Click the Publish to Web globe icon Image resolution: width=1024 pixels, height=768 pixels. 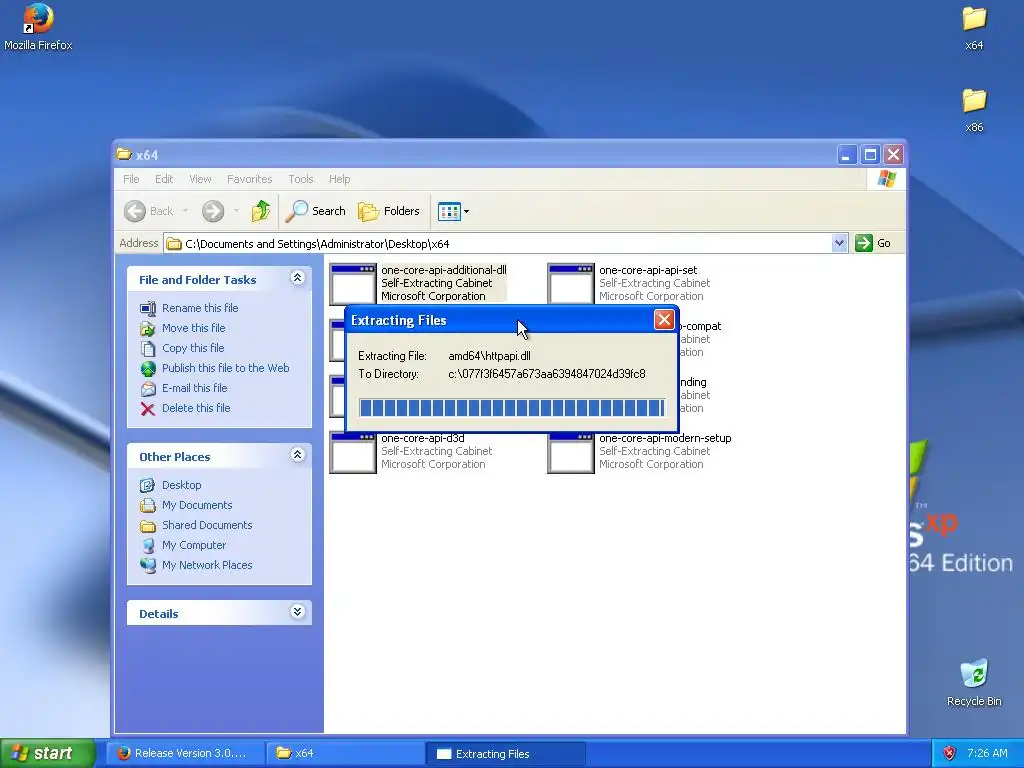148,368
